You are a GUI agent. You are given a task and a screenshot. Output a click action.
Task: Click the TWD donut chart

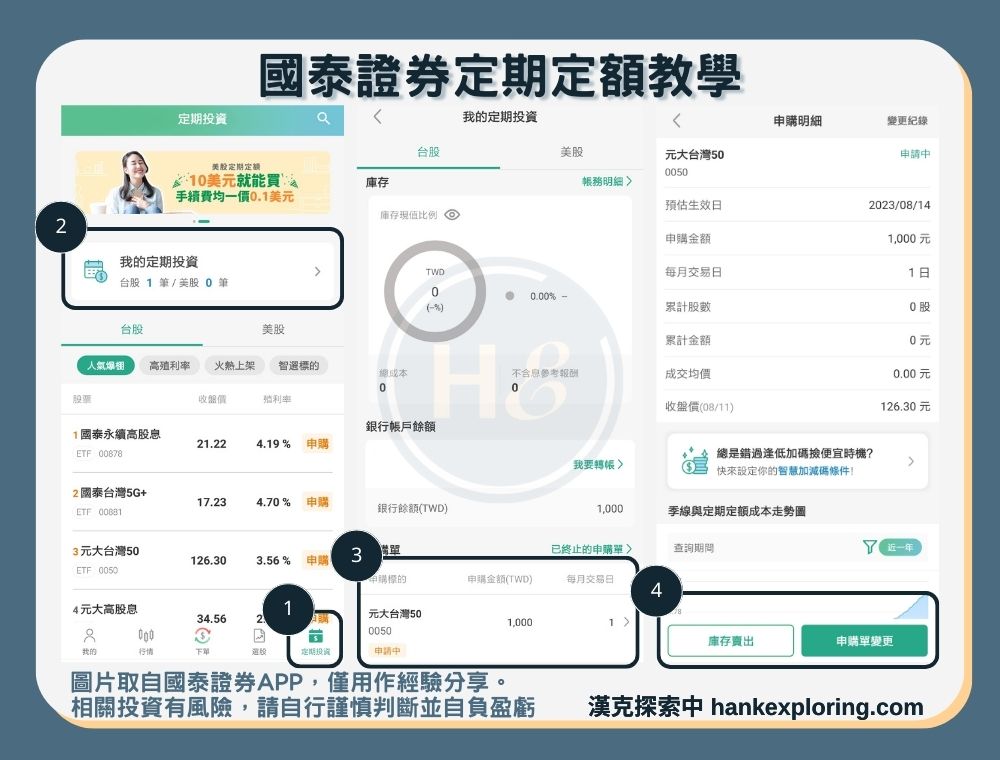(x=435, y=291)
